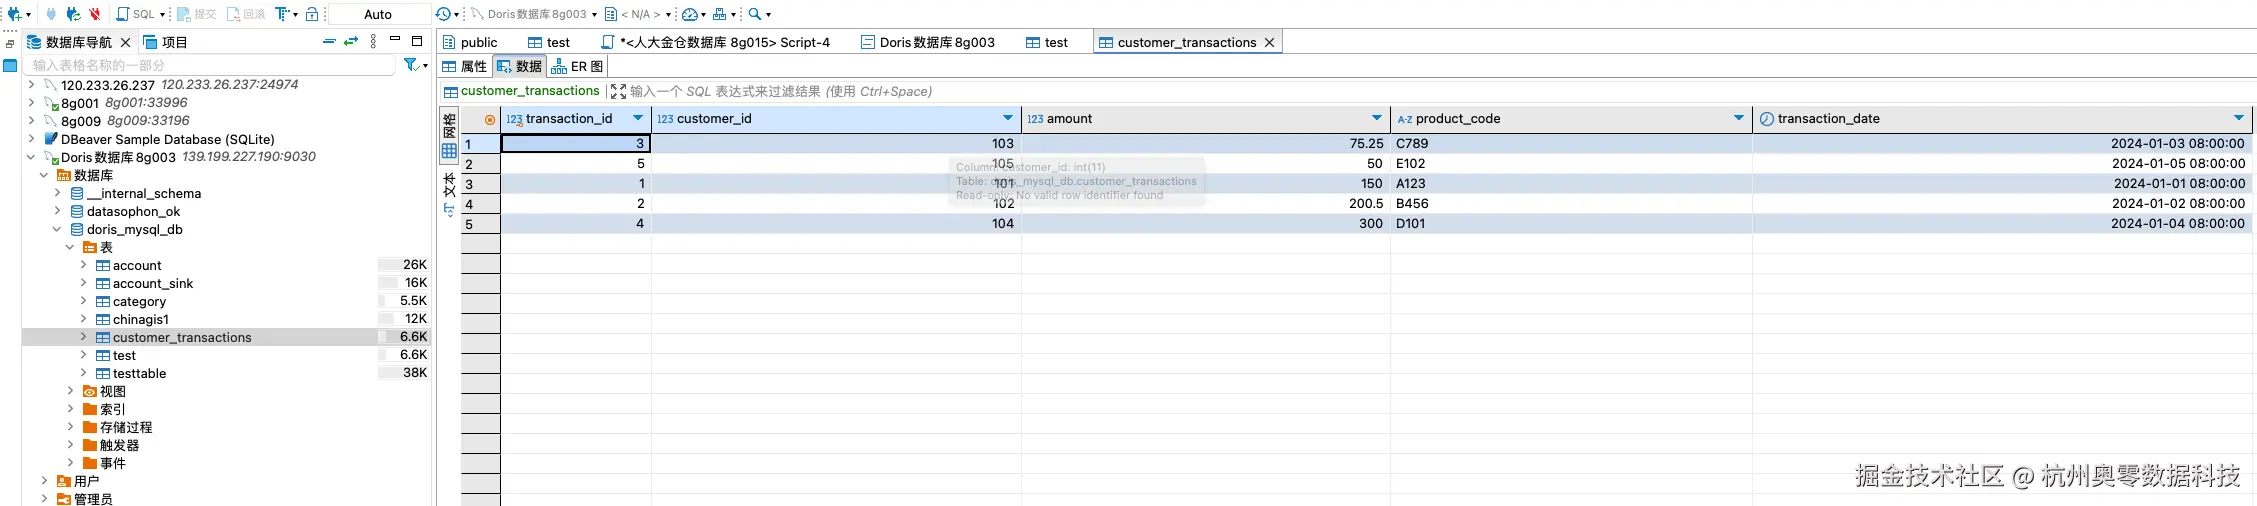Click the magnifier search icon in toolbar

[x=755, y=14]
